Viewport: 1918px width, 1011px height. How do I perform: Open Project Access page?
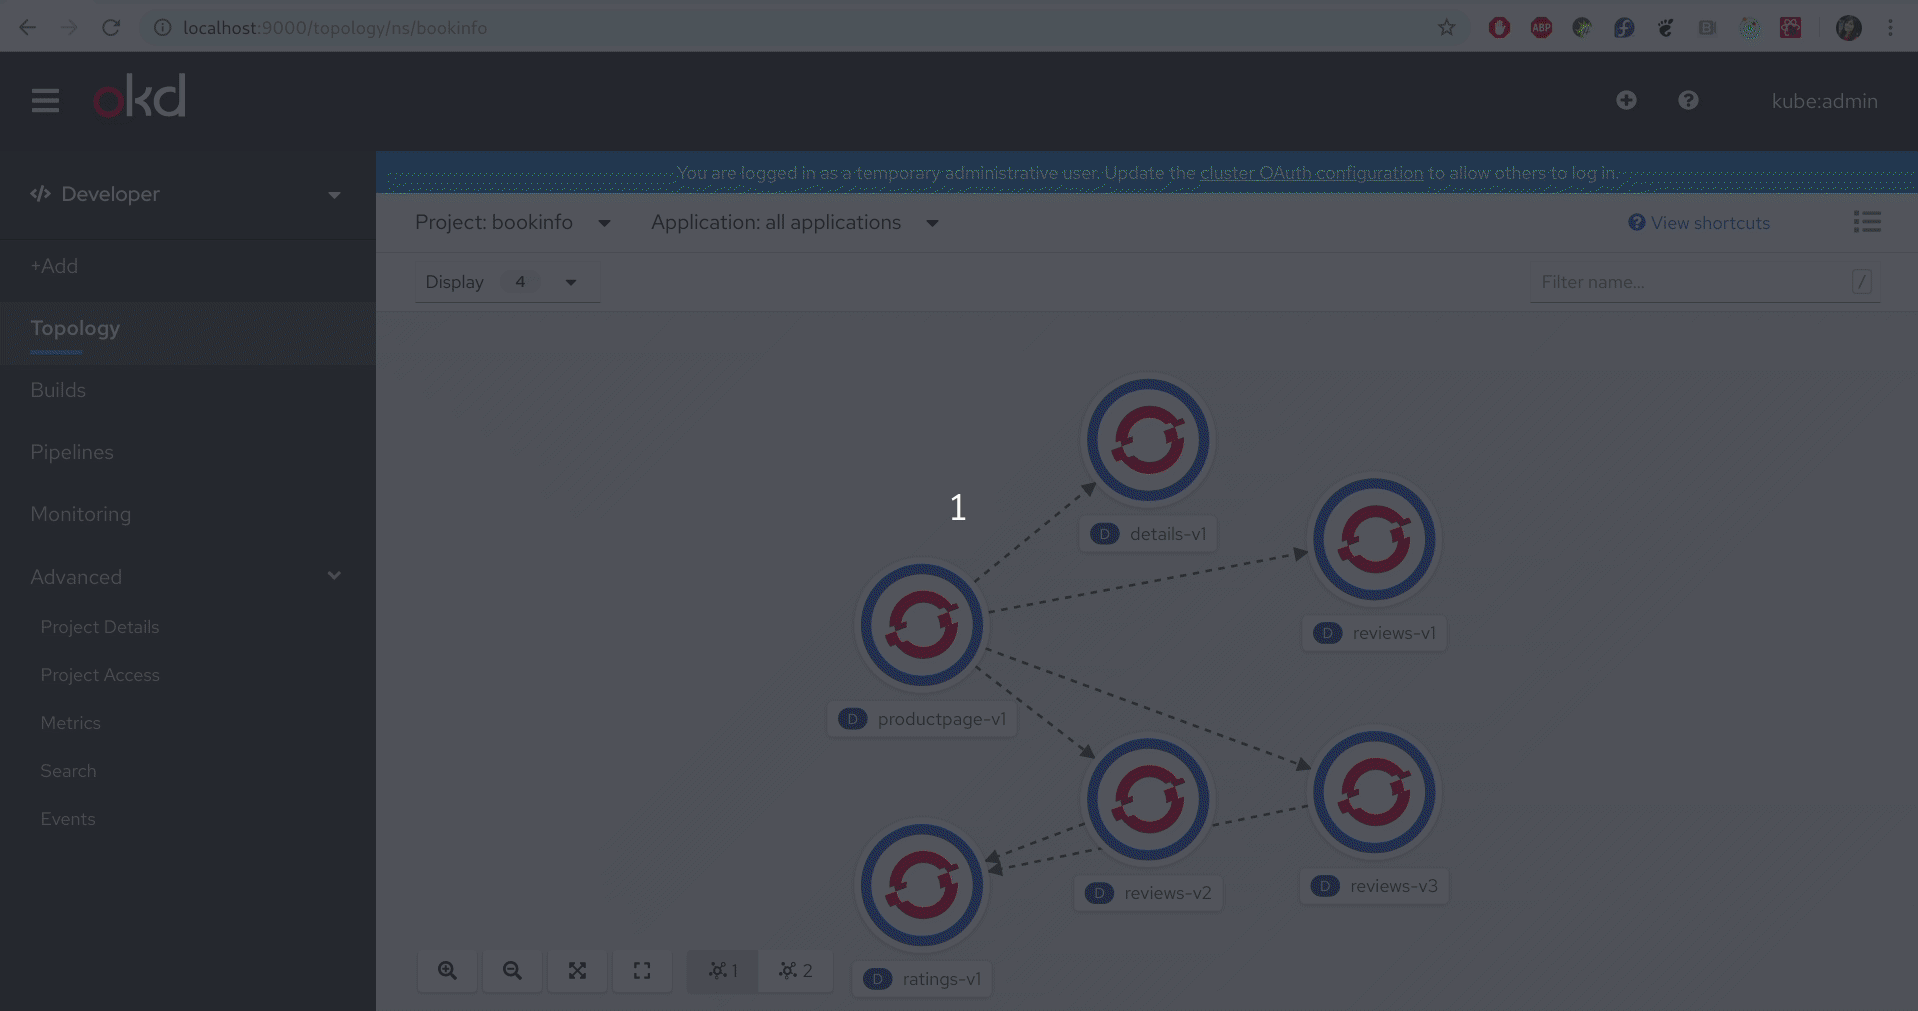click(x=100, y=675)
